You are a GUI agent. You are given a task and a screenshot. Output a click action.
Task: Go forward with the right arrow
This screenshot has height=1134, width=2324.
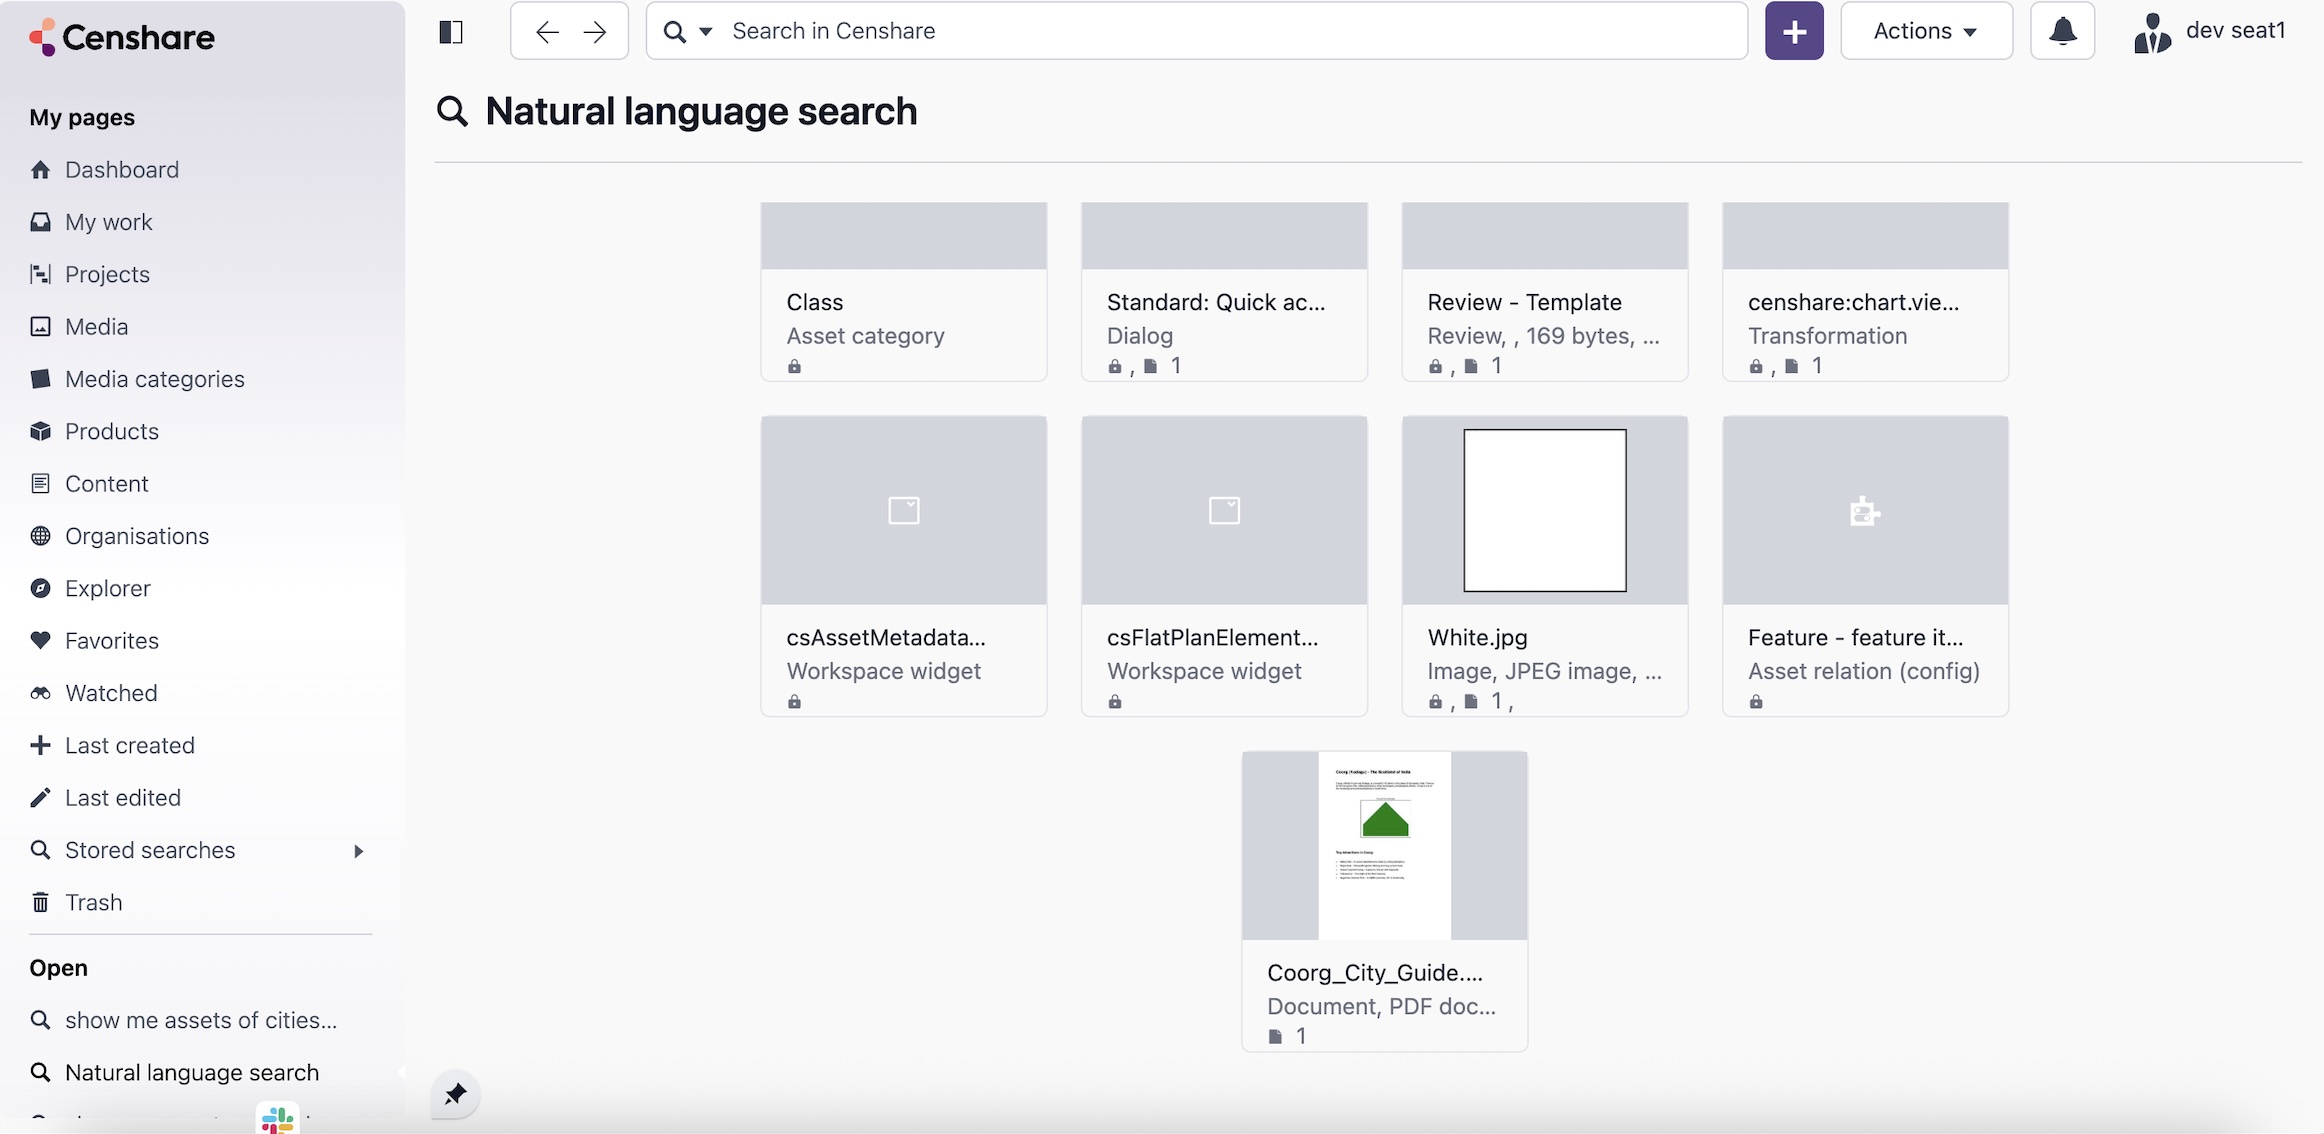pos(595,32)
